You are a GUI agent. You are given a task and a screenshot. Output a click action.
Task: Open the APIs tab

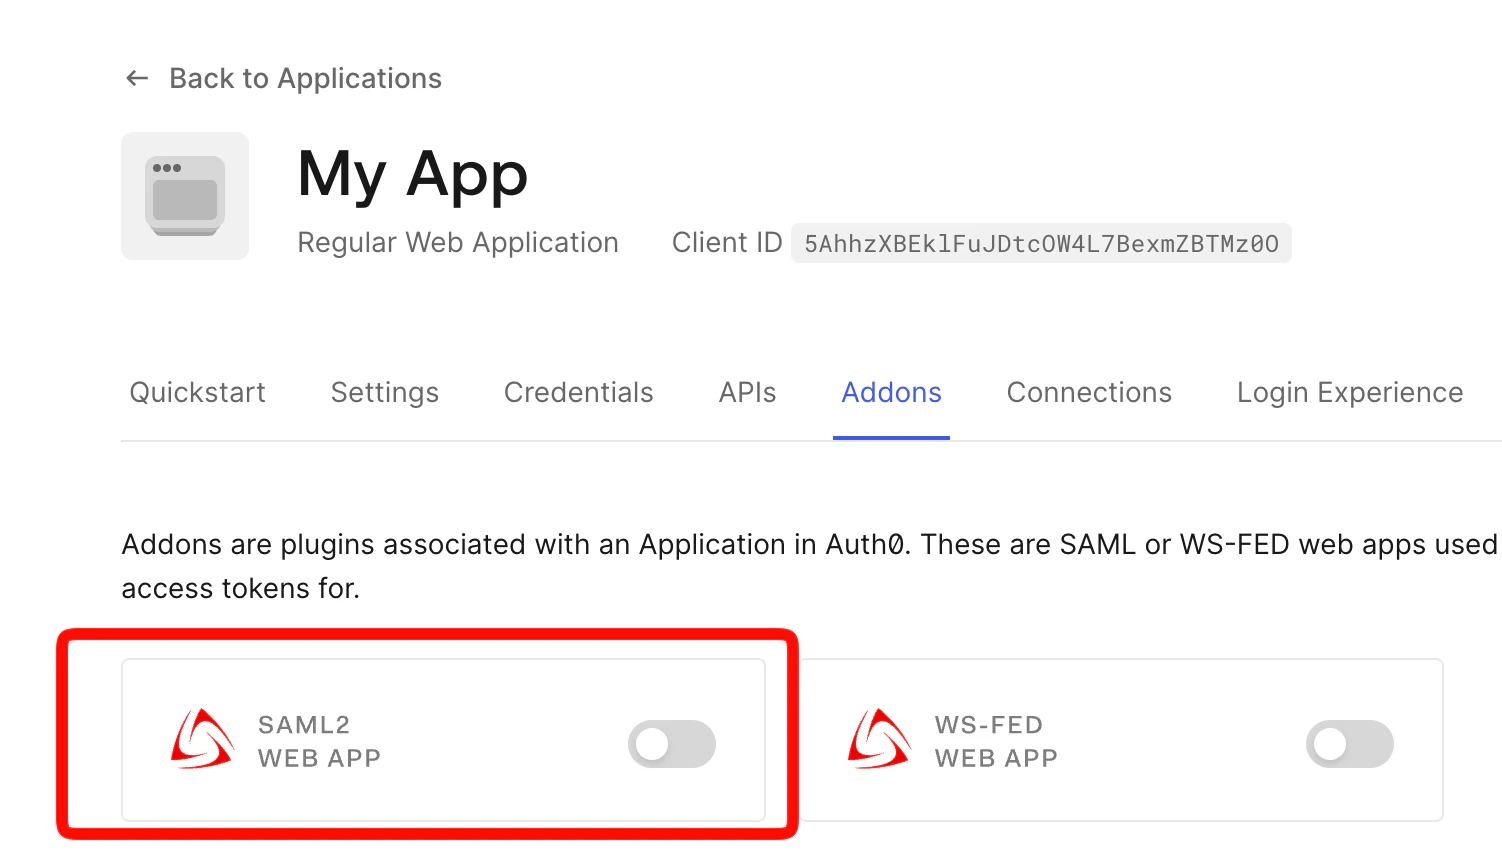(x=747, y=392)
